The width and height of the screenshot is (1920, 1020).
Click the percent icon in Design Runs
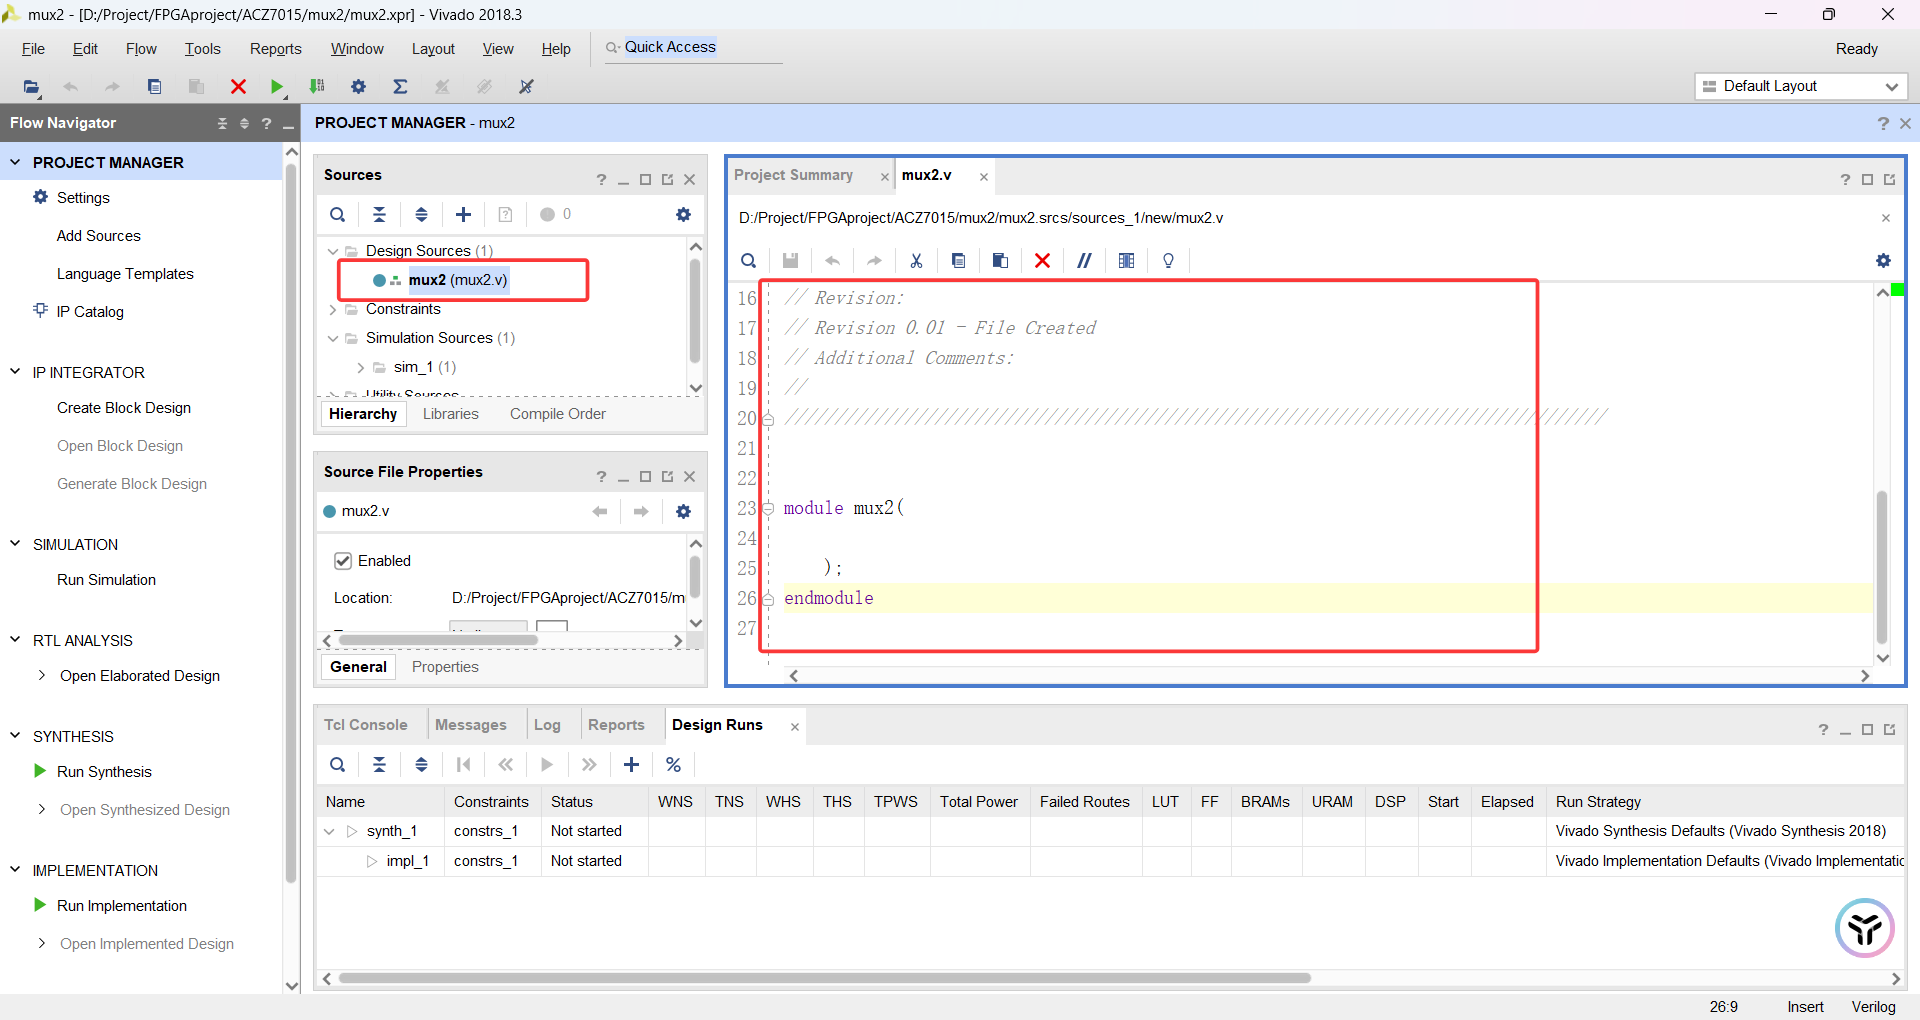click(x=673, y=765)
